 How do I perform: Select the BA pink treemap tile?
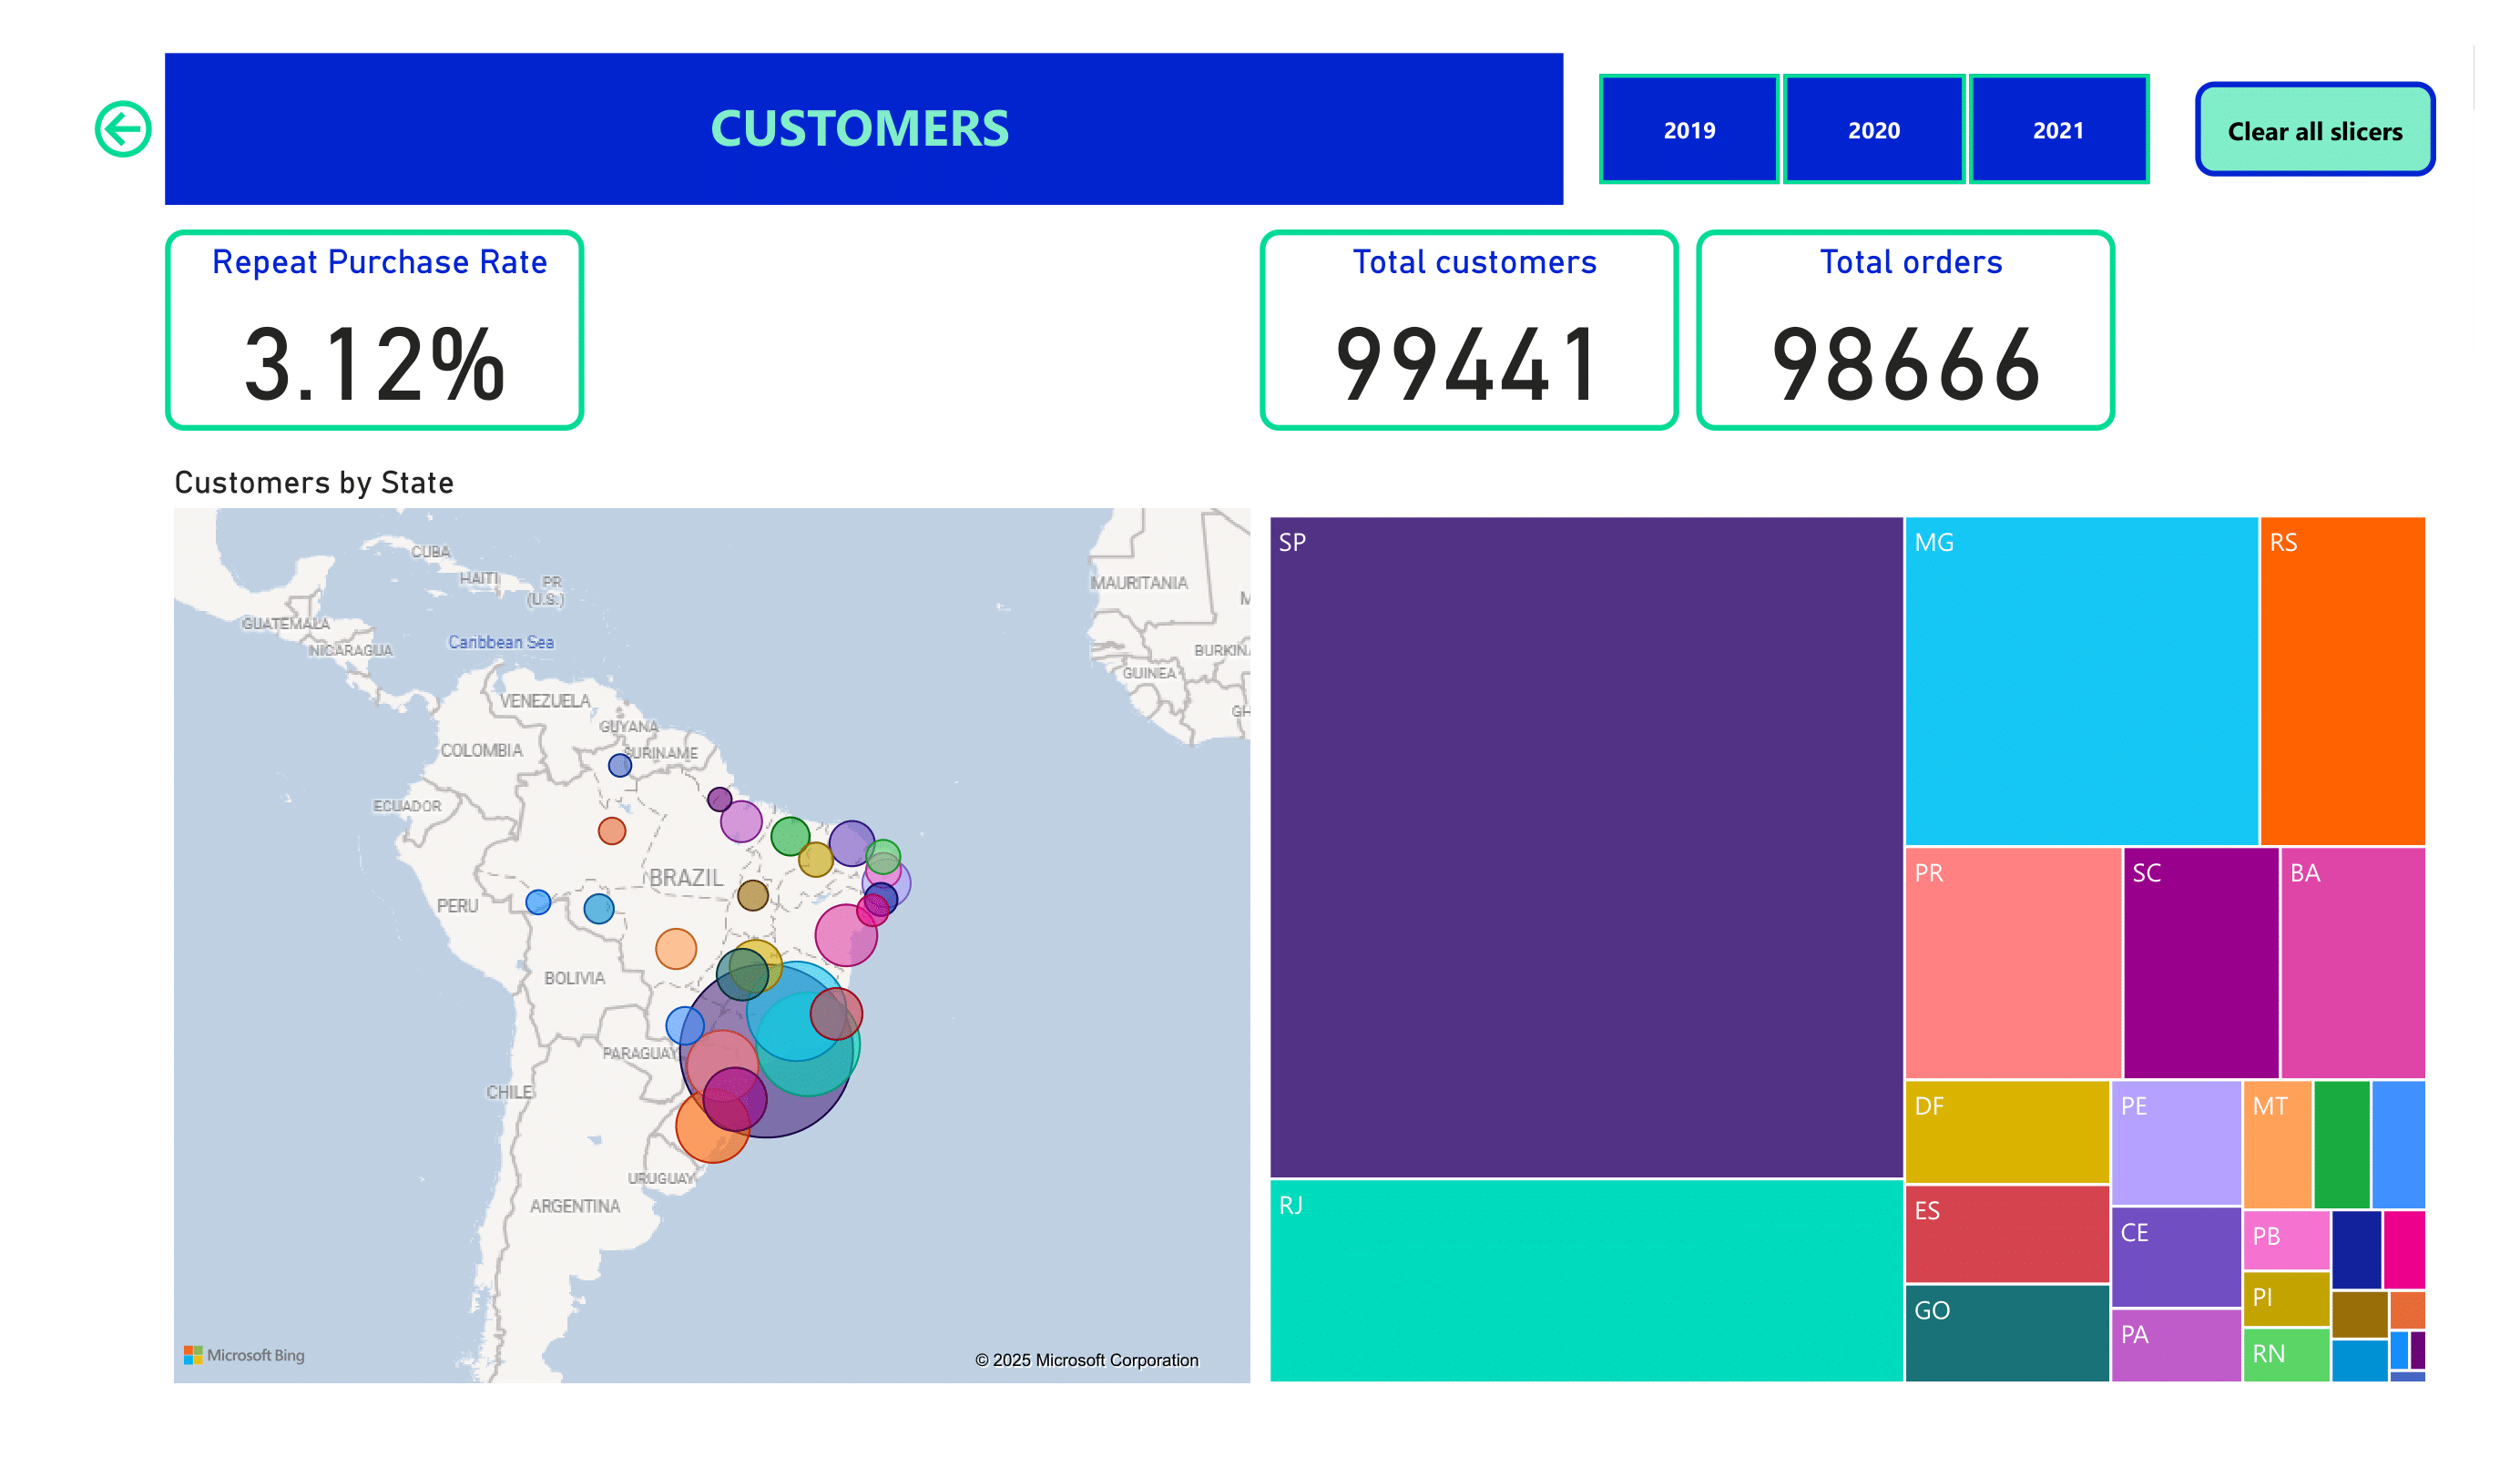(x=2352, y=962)
